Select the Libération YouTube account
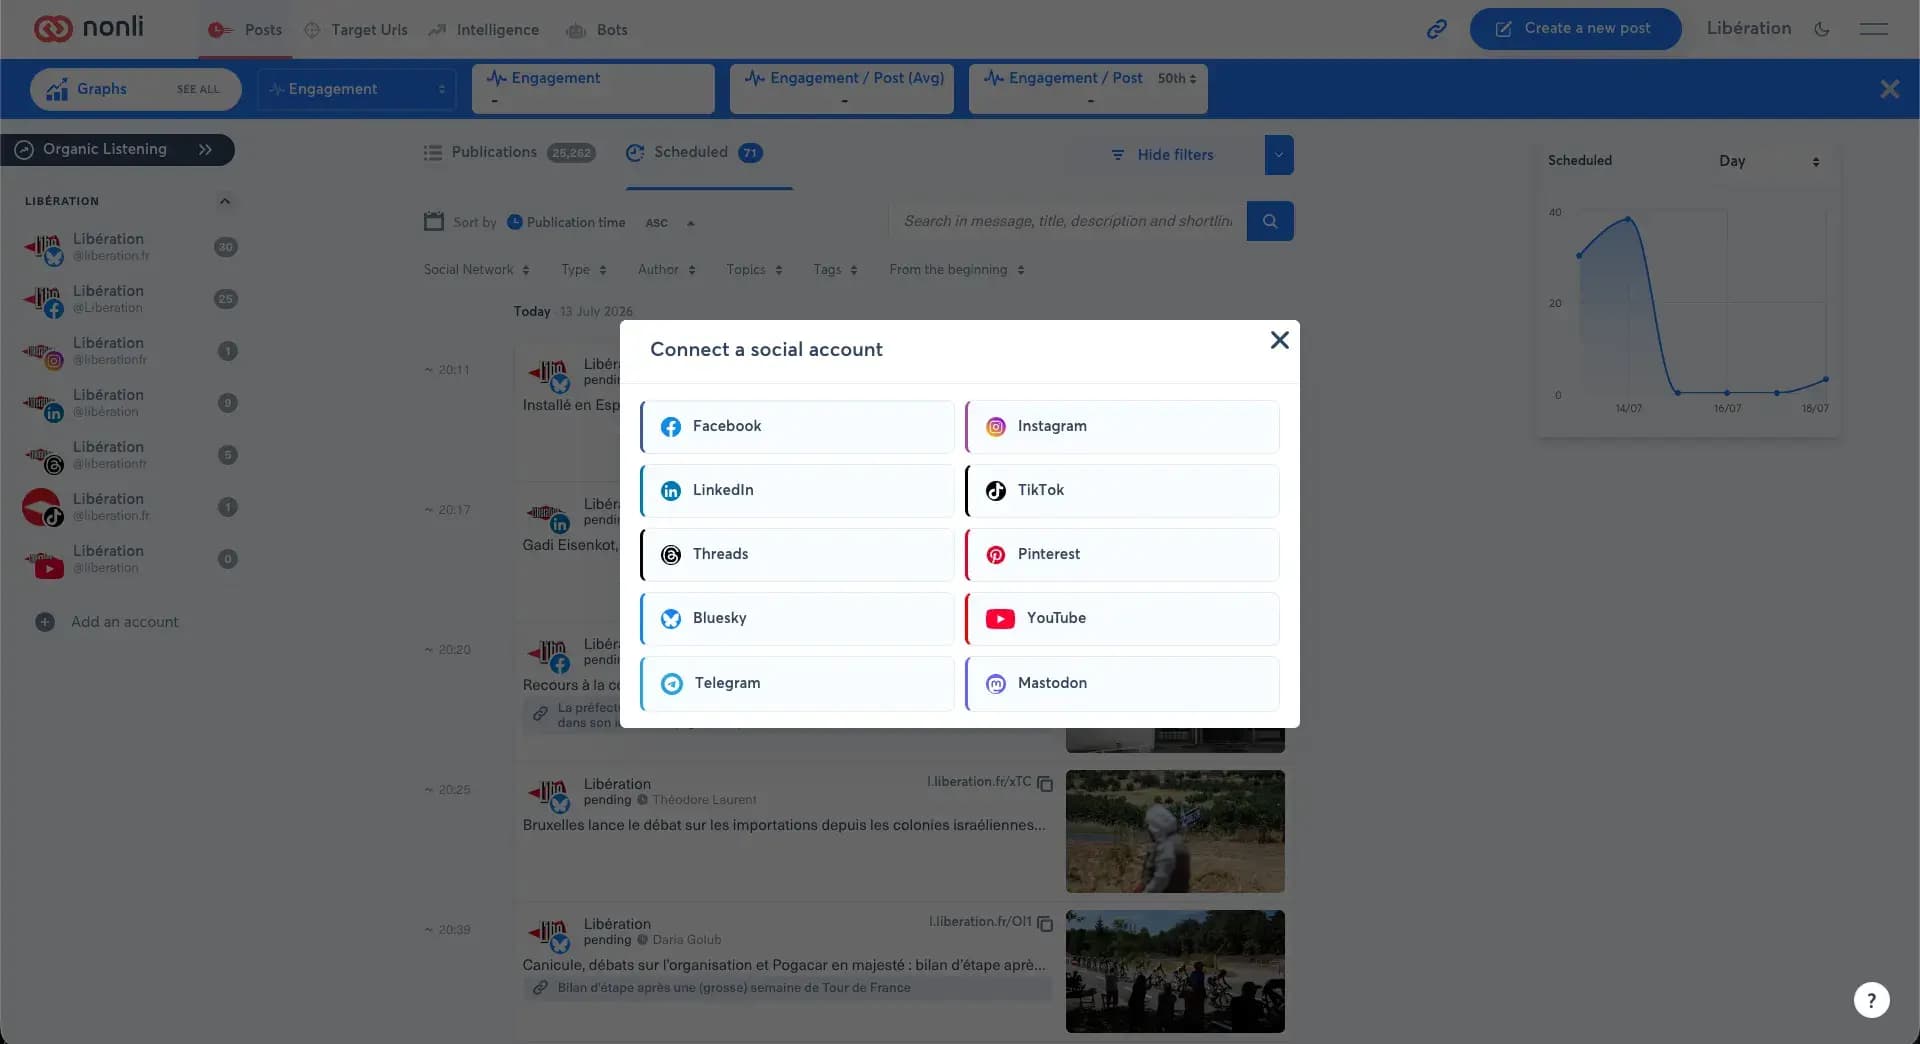The width and height of the screenshot is (1920, 1044). click(x=128, y=559)
